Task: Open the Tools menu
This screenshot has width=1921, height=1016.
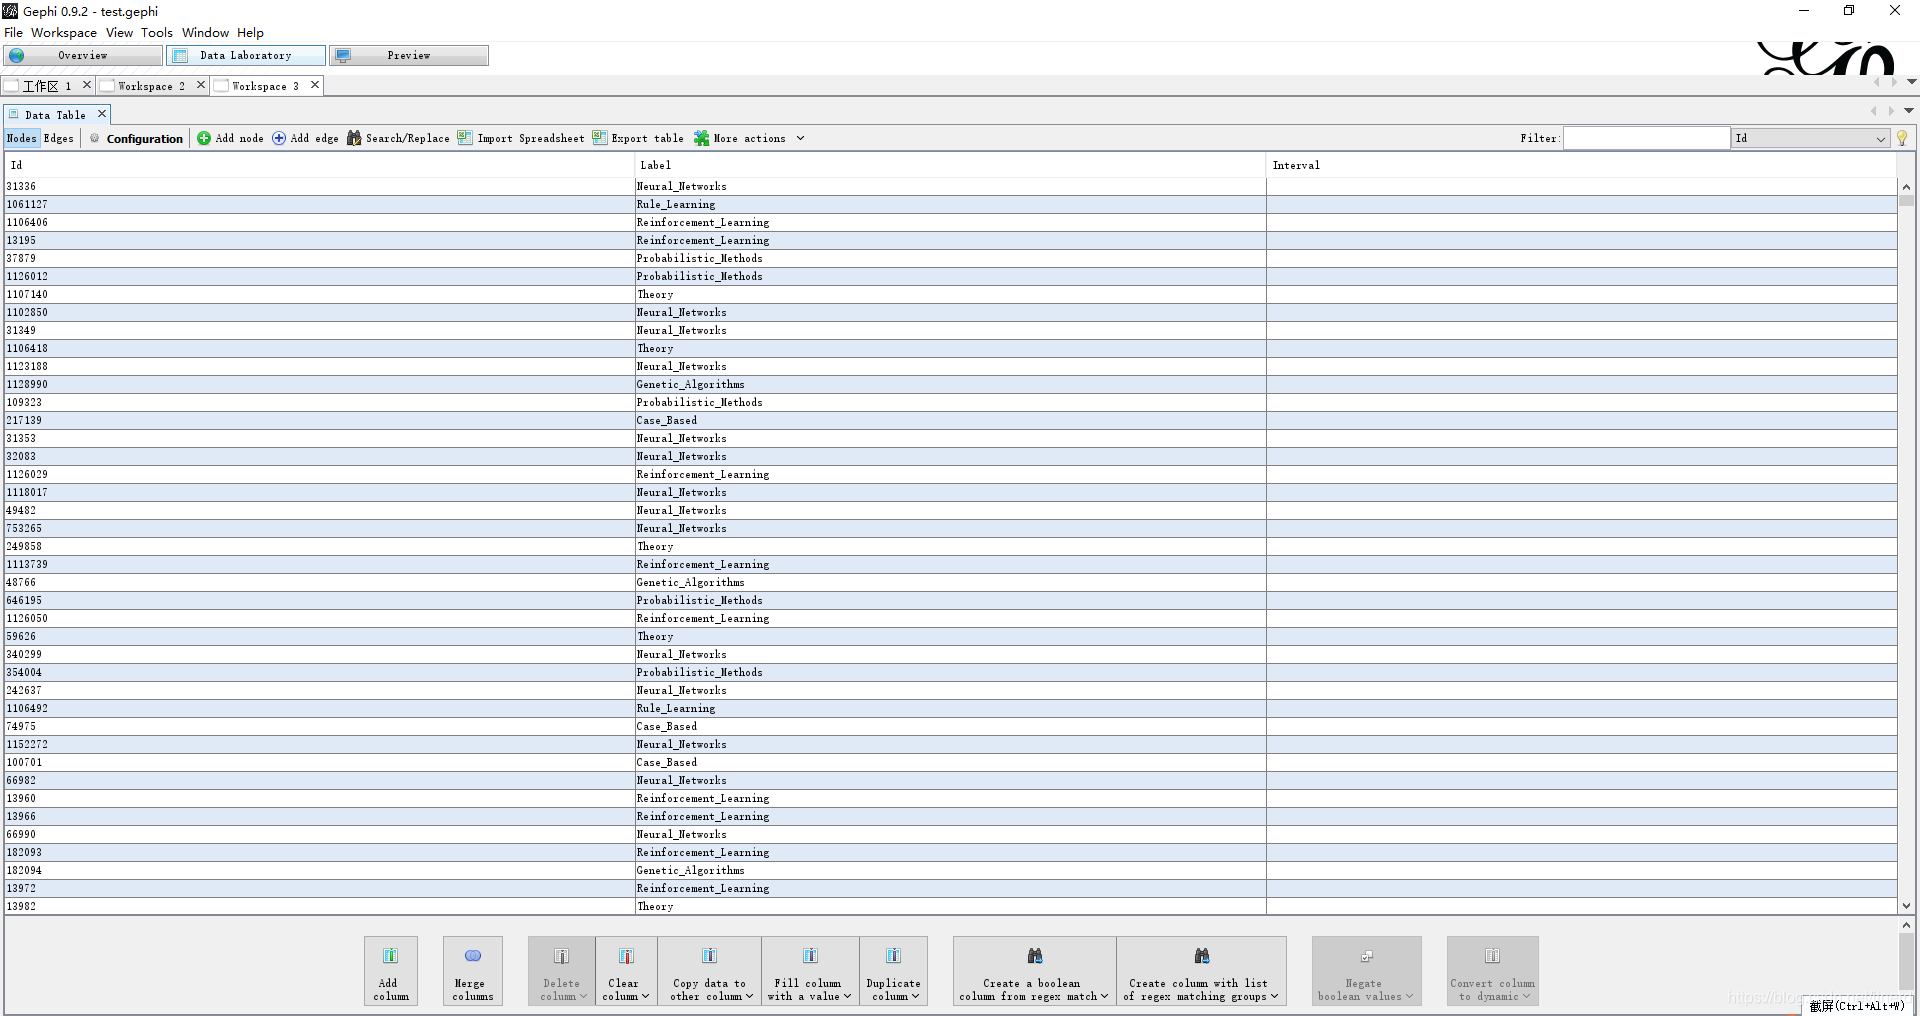Action: click(x=157, y=32)
